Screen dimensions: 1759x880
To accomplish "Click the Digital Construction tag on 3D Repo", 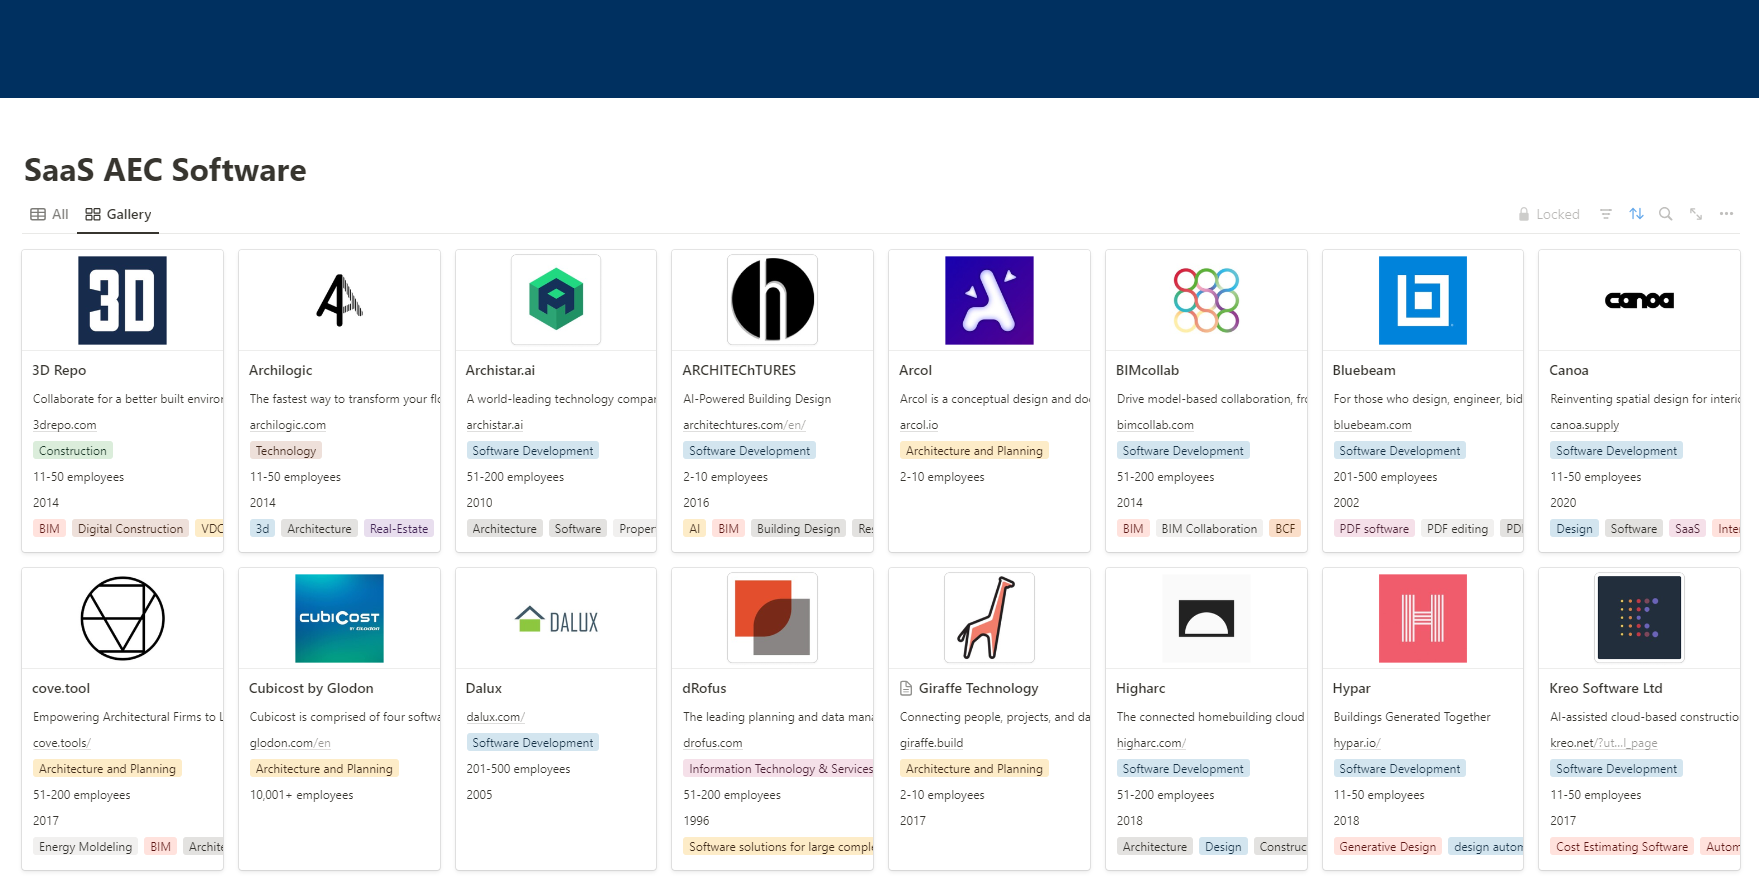I will coord(130,529).
